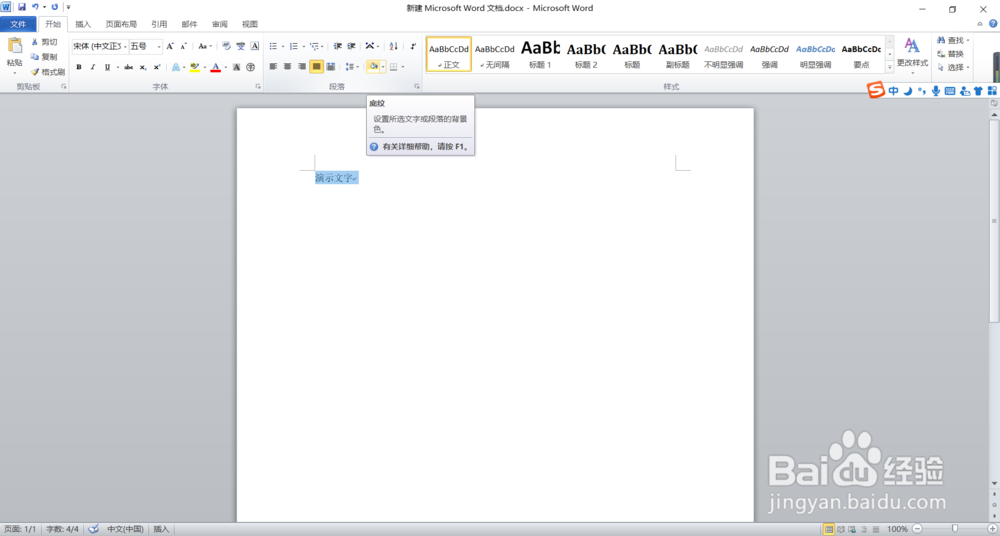Click the Undo icon in quick access toolbar

point(35,7)
